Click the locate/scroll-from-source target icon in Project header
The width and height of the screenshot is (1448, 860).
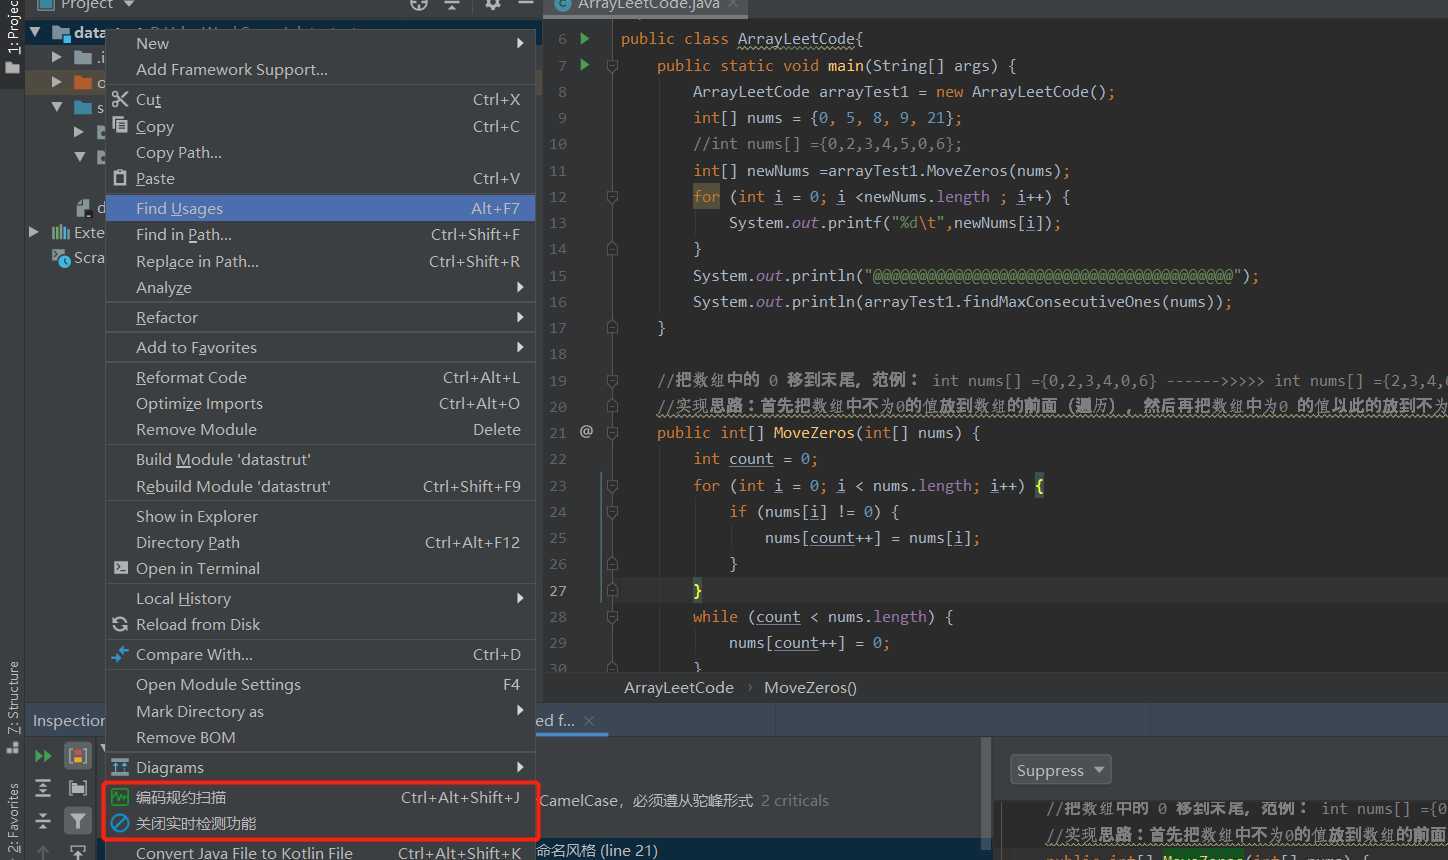[x=419, y=5]
